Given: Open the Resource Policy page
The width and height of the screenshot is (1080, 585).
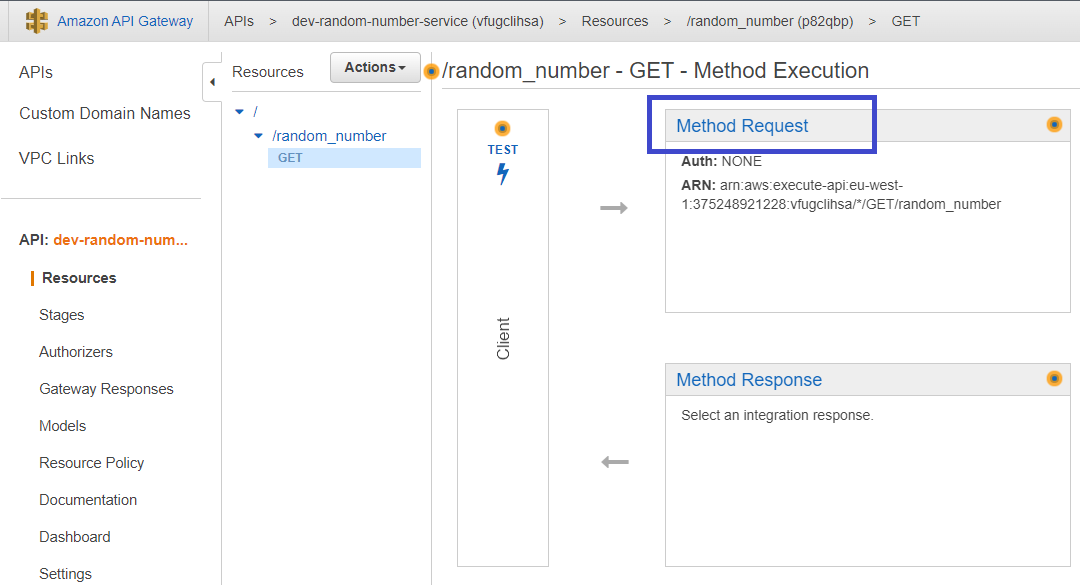Looking at the screenshot, I should coord(92,463).
